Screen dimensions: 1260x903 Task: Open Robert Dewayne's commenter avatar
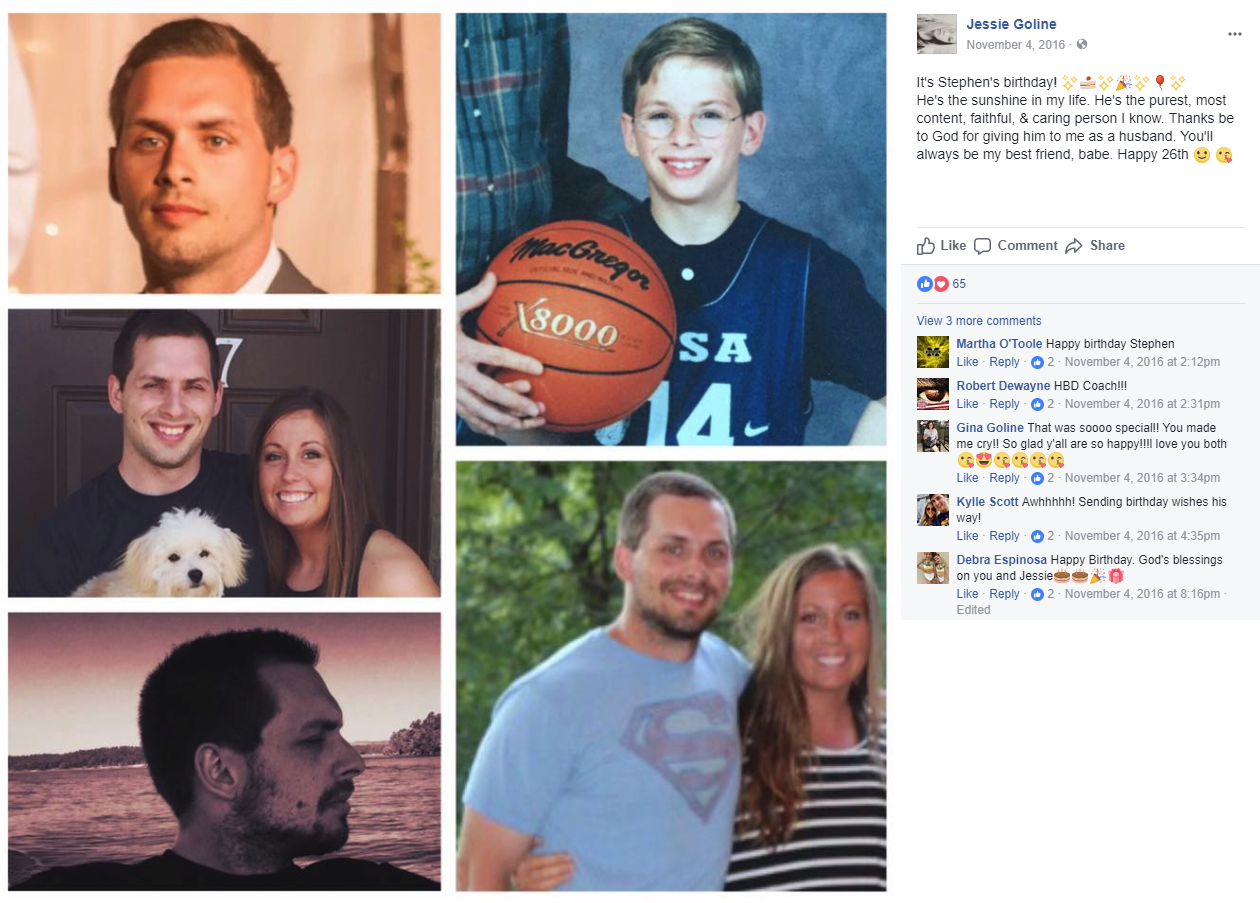(933, 394)
